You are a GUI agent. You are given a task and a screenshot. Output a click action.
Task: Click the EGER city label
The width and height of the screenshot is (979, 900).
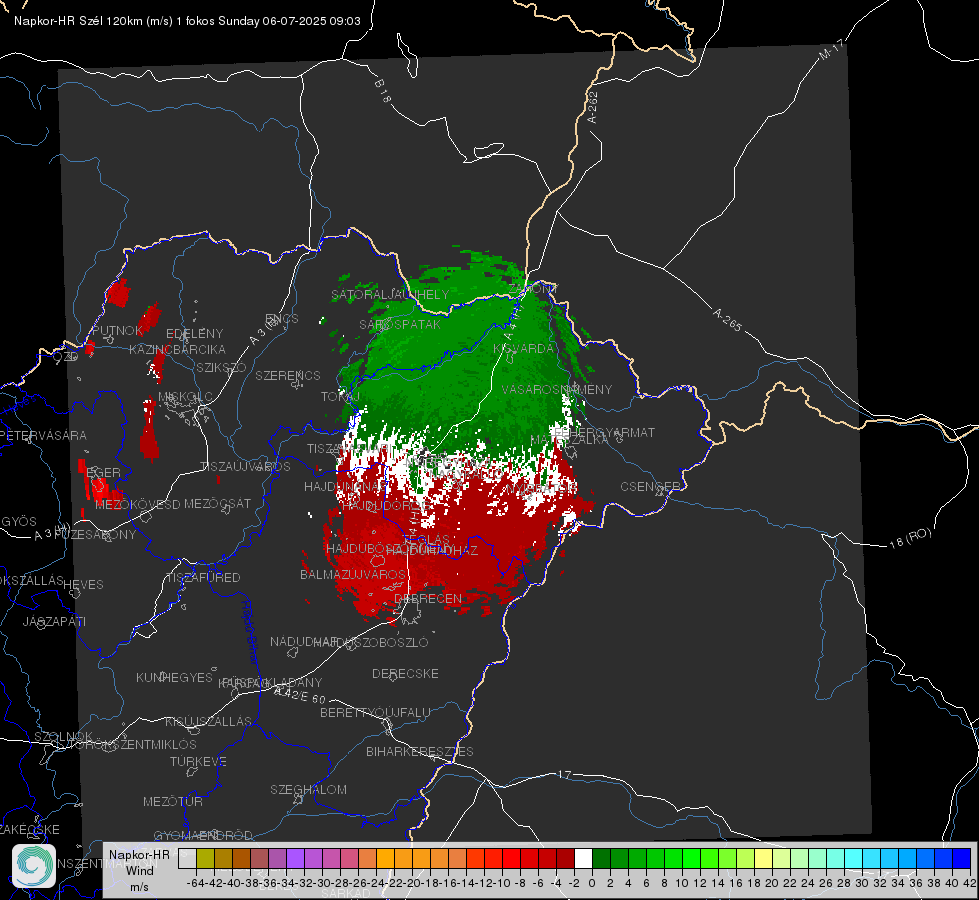103,473
